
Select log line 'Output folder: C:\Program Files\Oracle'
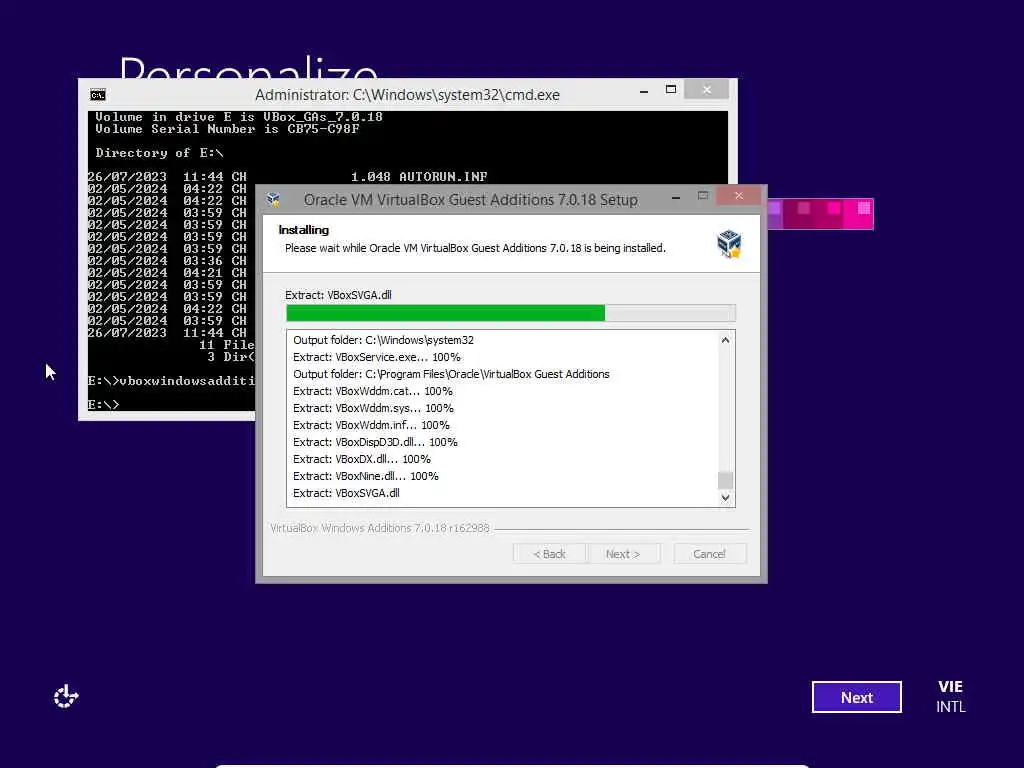click(451, 374)
